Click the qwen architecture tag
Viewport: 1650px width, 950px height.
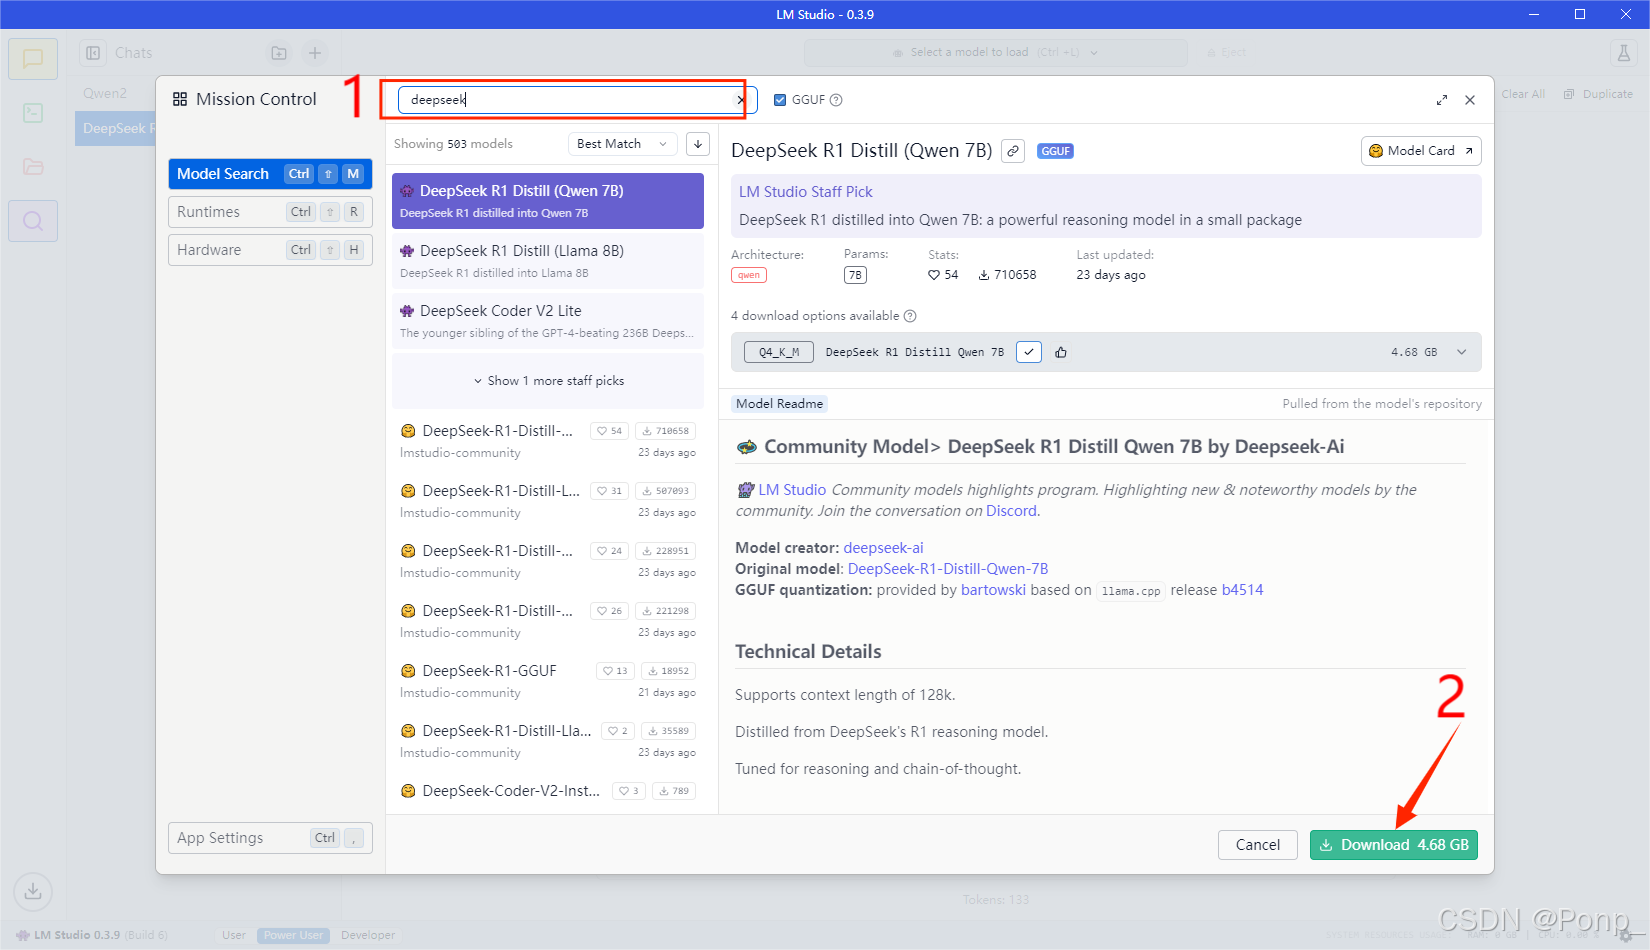[749, 275]
